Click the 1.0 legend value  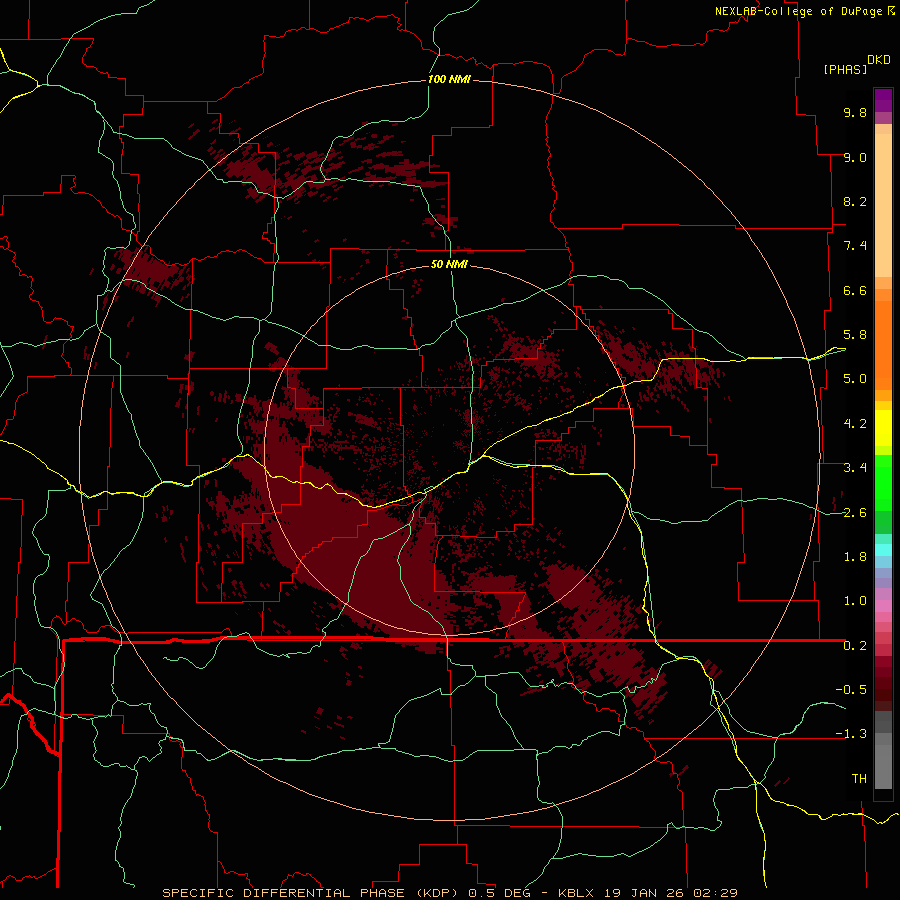(x=855, y=601)
